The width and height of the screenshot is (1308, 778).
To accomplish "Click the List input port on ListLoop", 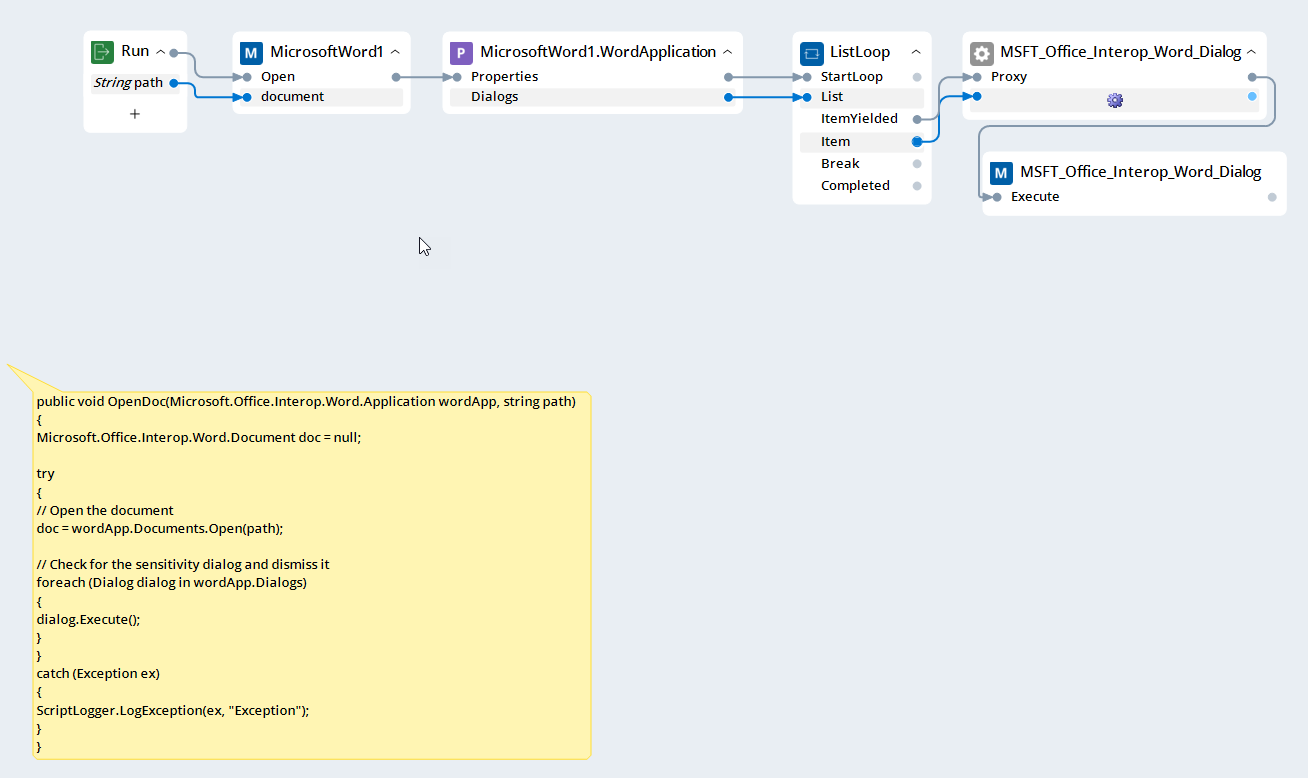I will (x=807, y=97).
